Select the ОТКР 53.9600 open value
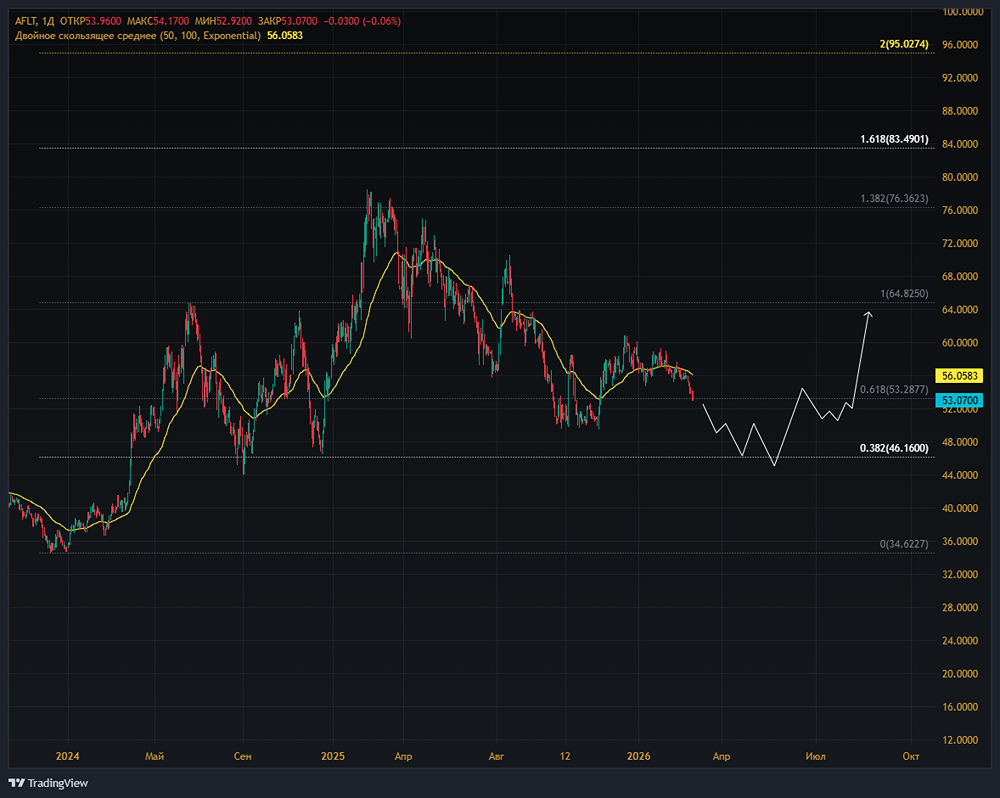Image resolution: width=1000 pixels, height=798 pixels. click(x=91, y=21)
